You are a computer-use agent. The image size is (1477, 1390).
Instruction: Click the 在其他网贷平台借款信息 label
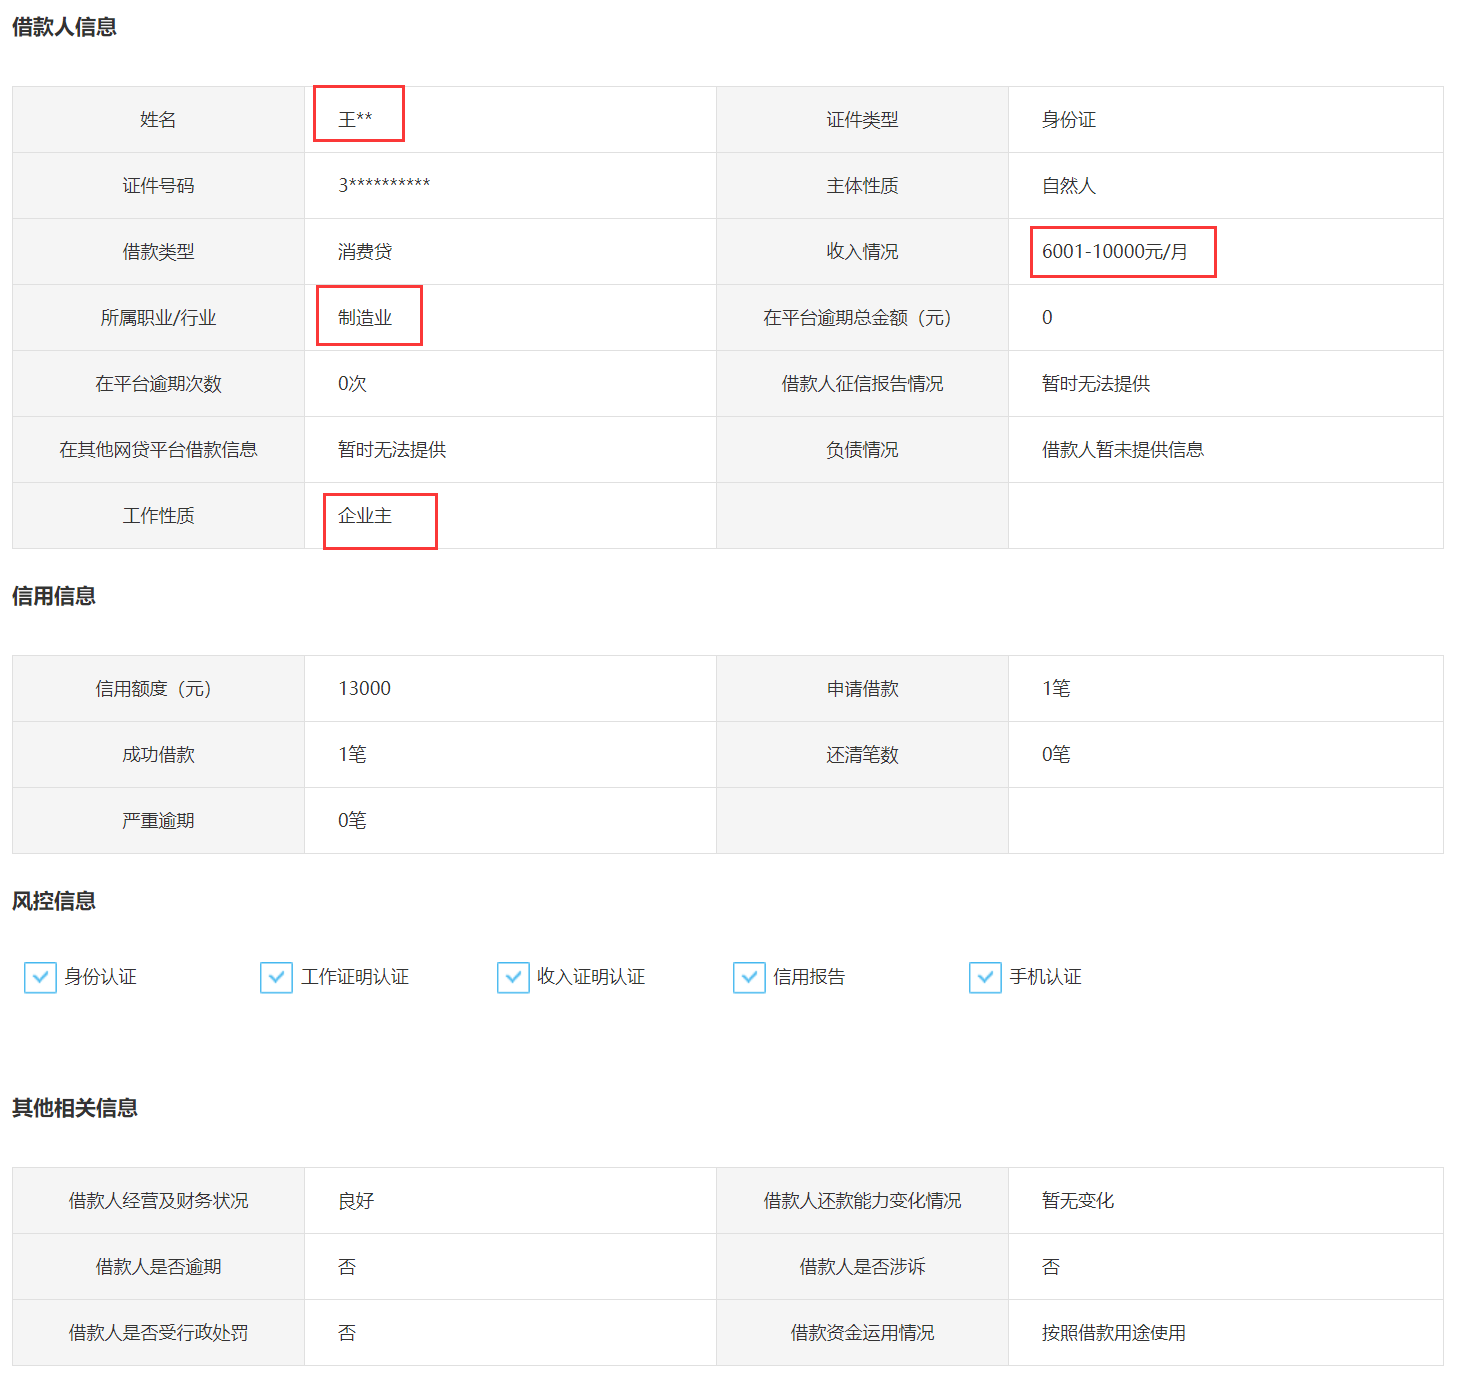tap(158, 450)
